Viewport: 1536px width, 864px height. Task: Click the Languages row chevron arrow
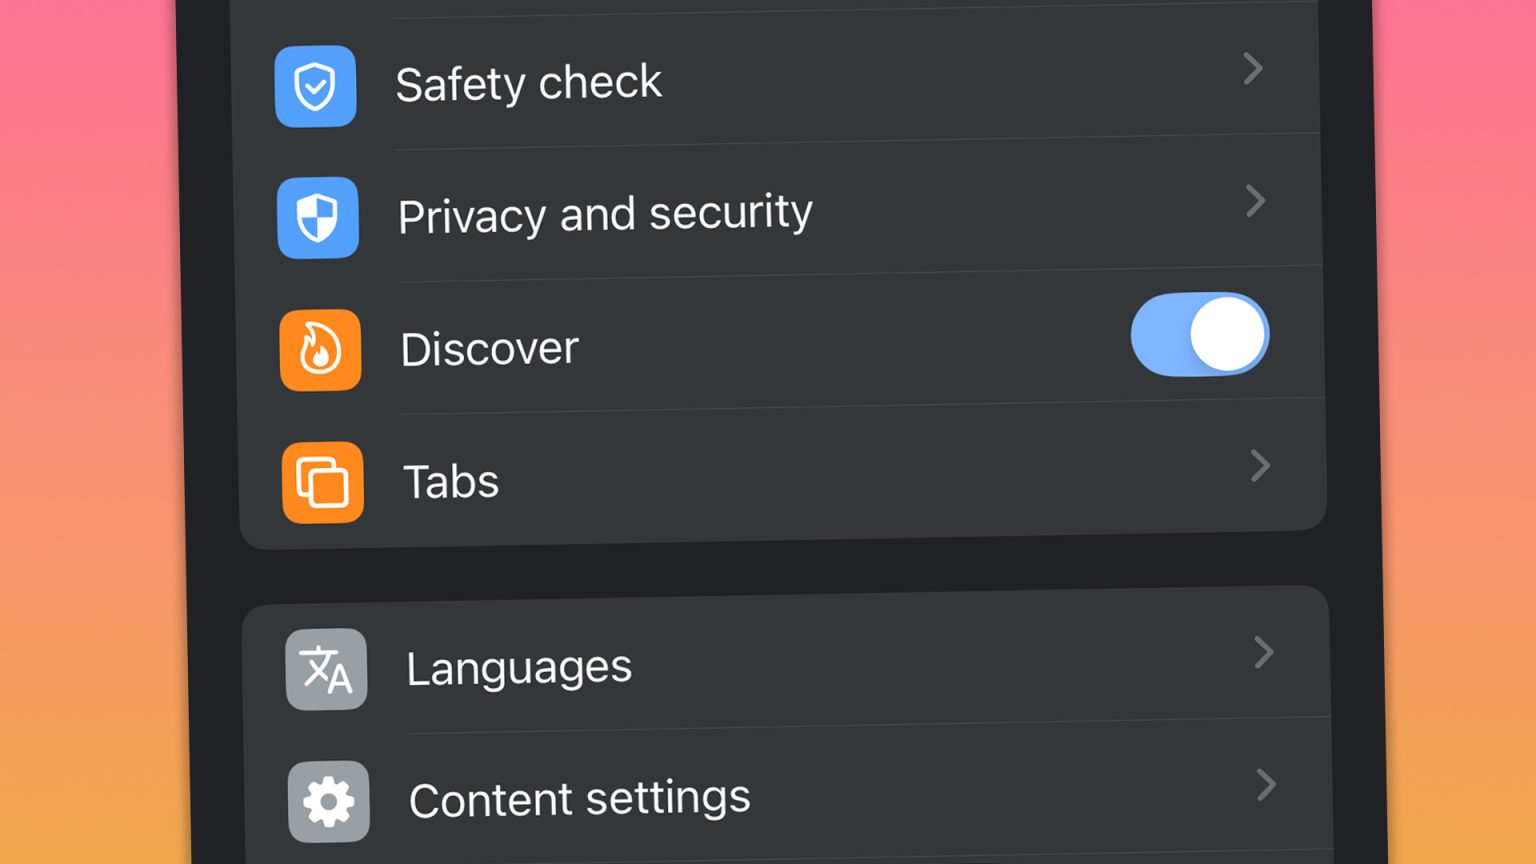tap(1263, 652)
